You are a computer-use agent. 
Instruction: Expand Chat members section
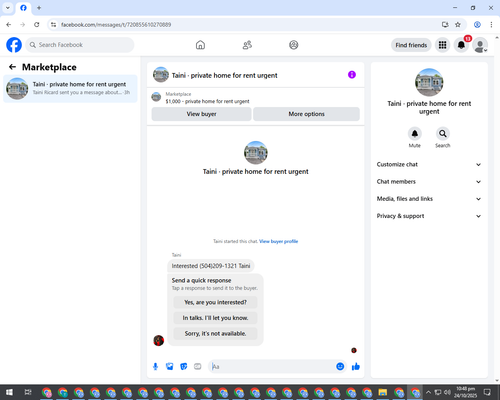click(x=429, y=182)
